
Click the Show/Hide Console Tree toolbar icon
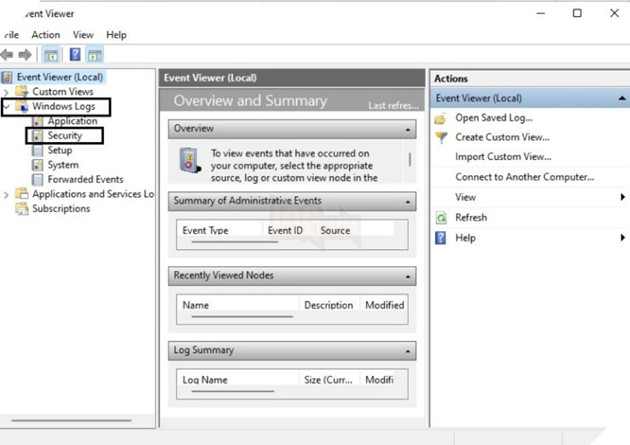tap(51, 55)
